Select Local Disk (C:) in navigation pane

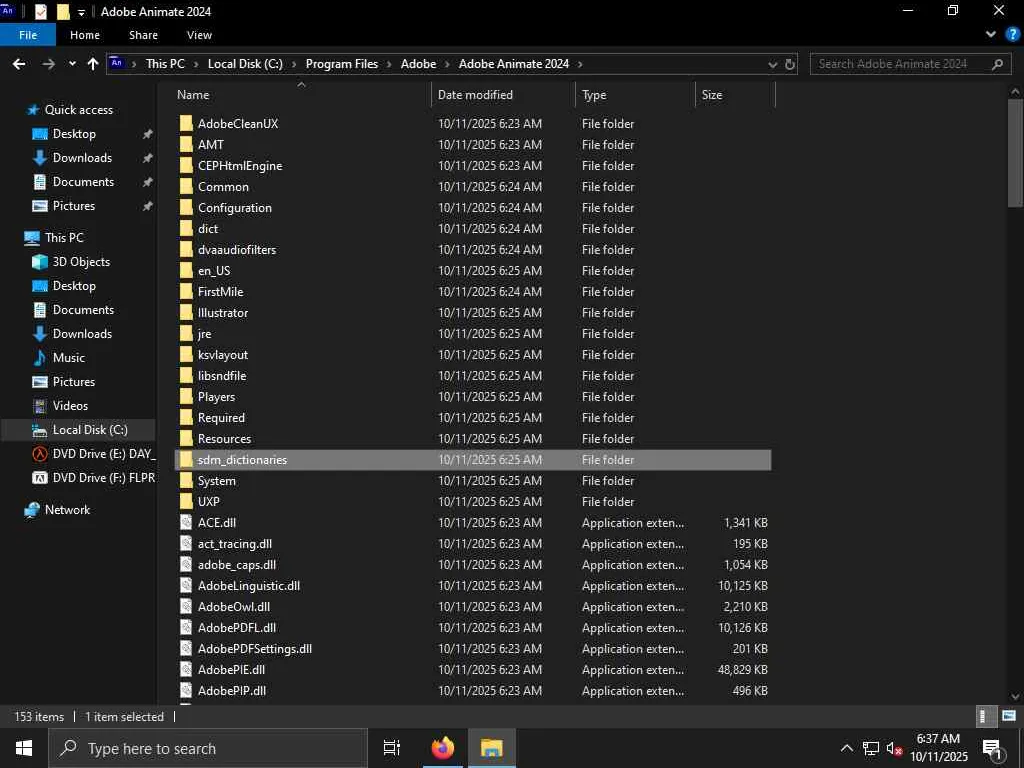click(90, 430)
